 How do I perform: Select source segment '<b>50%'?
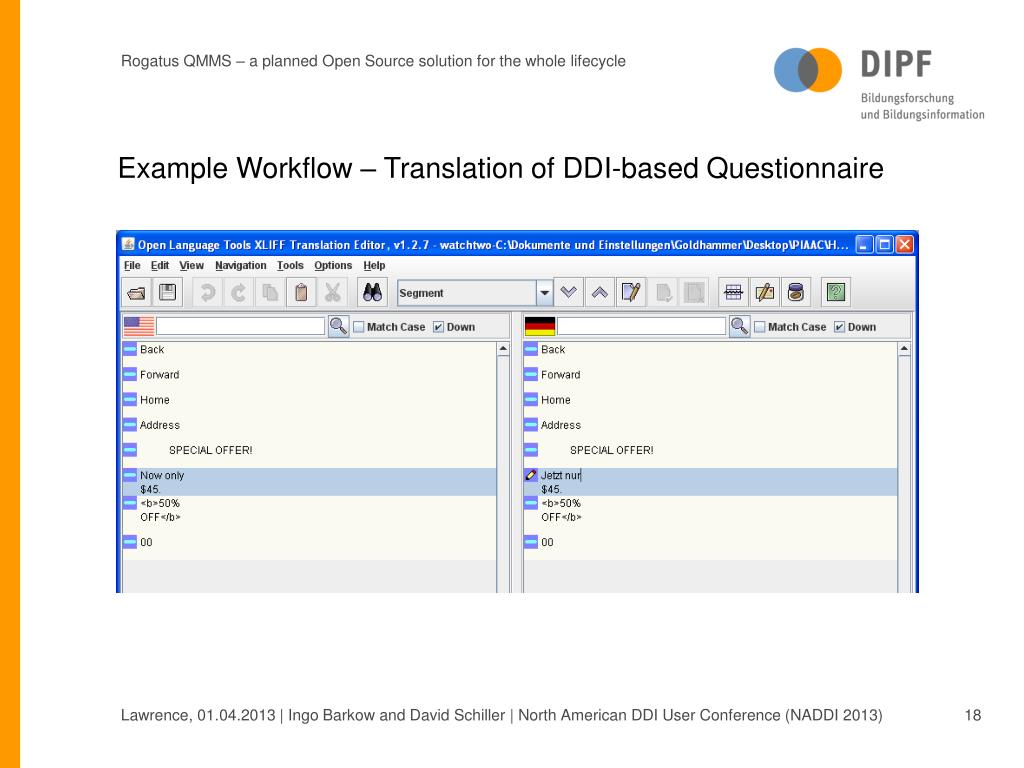(159, 504)
